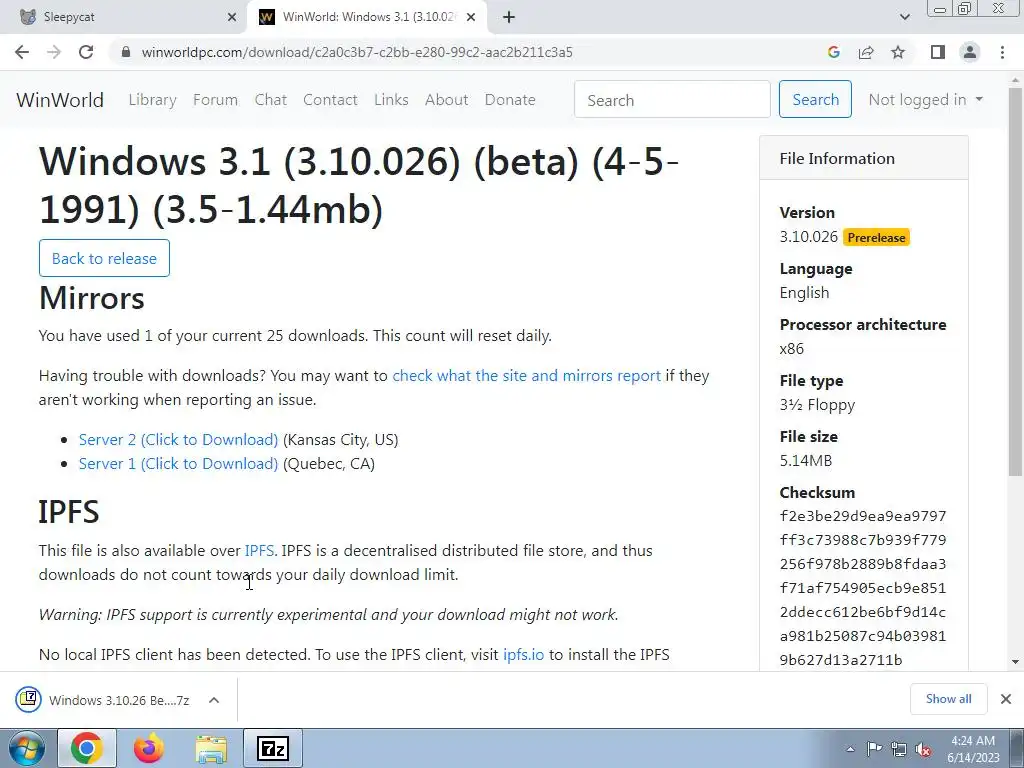Close the WinWorld tab
Image resolution: width=1024 pixels, height=768 pixels.
pyautogui.click(x=471, y=17)
